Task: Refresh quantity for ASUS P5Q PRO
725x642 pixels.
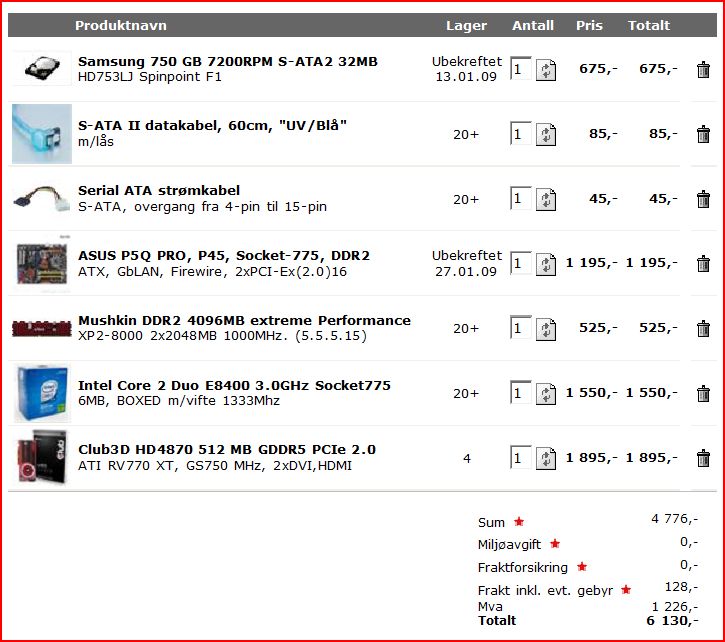Action: [546, 264]
